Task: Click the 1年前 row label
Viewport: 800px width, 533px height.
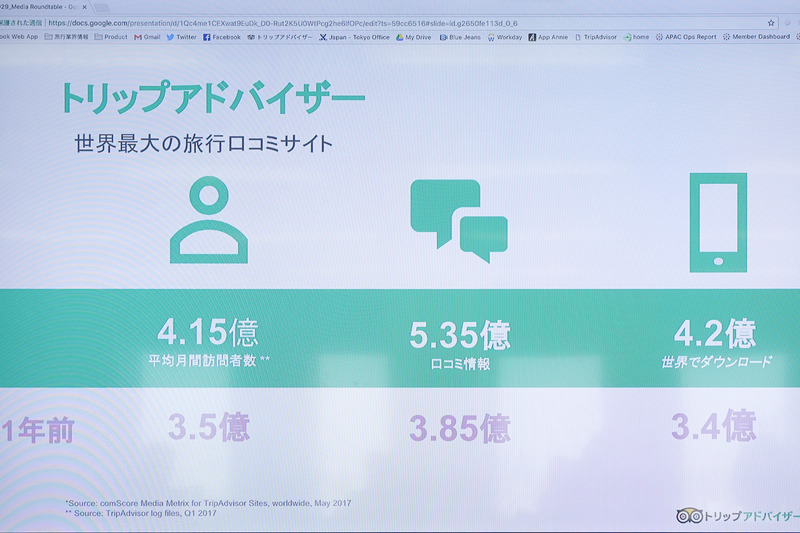Action: coord(38,431)
